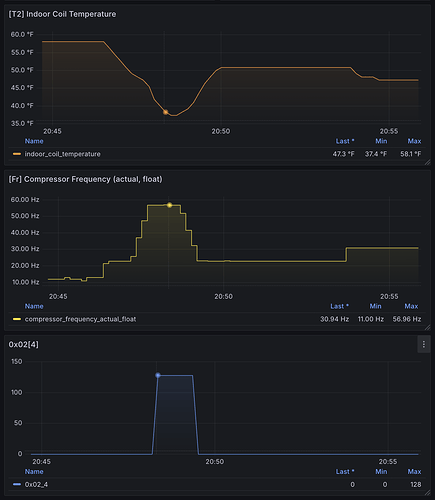Image resolution: width=435 pixels, height=500 pixels.
Task: Open color picker for compressor_frequency_actual_float swatch
Action: pyautogui.click(x=17, y=319)
